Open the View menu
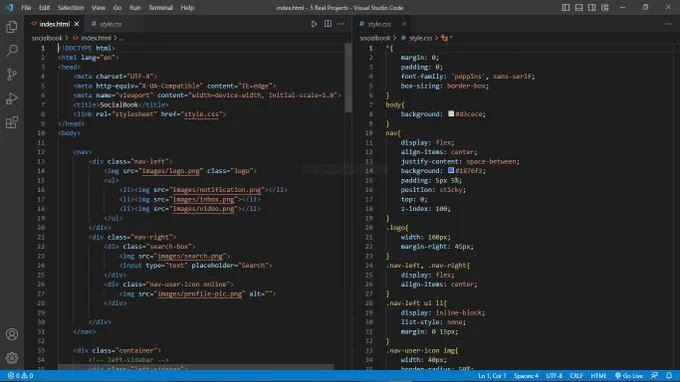Viewport: 680px width, 382px height. [98, 7]
